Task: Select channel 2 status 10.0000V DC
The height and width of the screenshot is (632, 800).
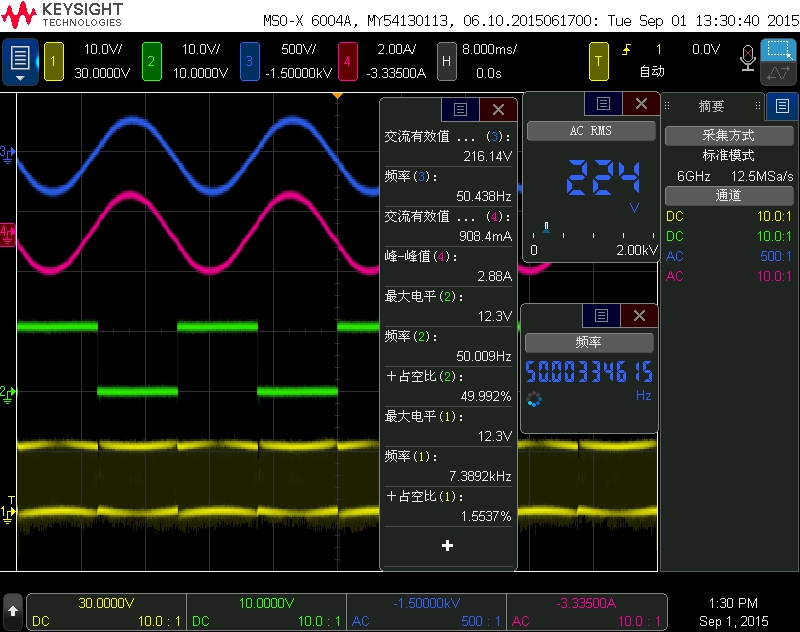Action: click(266, 612)
